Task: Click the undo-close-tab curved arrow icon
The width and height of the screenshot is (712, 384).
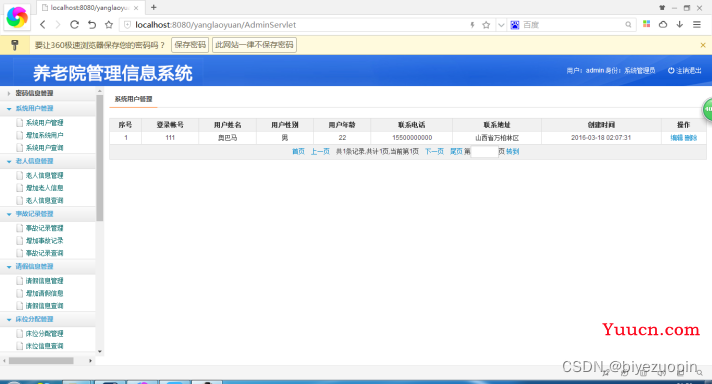Action: 92,25
